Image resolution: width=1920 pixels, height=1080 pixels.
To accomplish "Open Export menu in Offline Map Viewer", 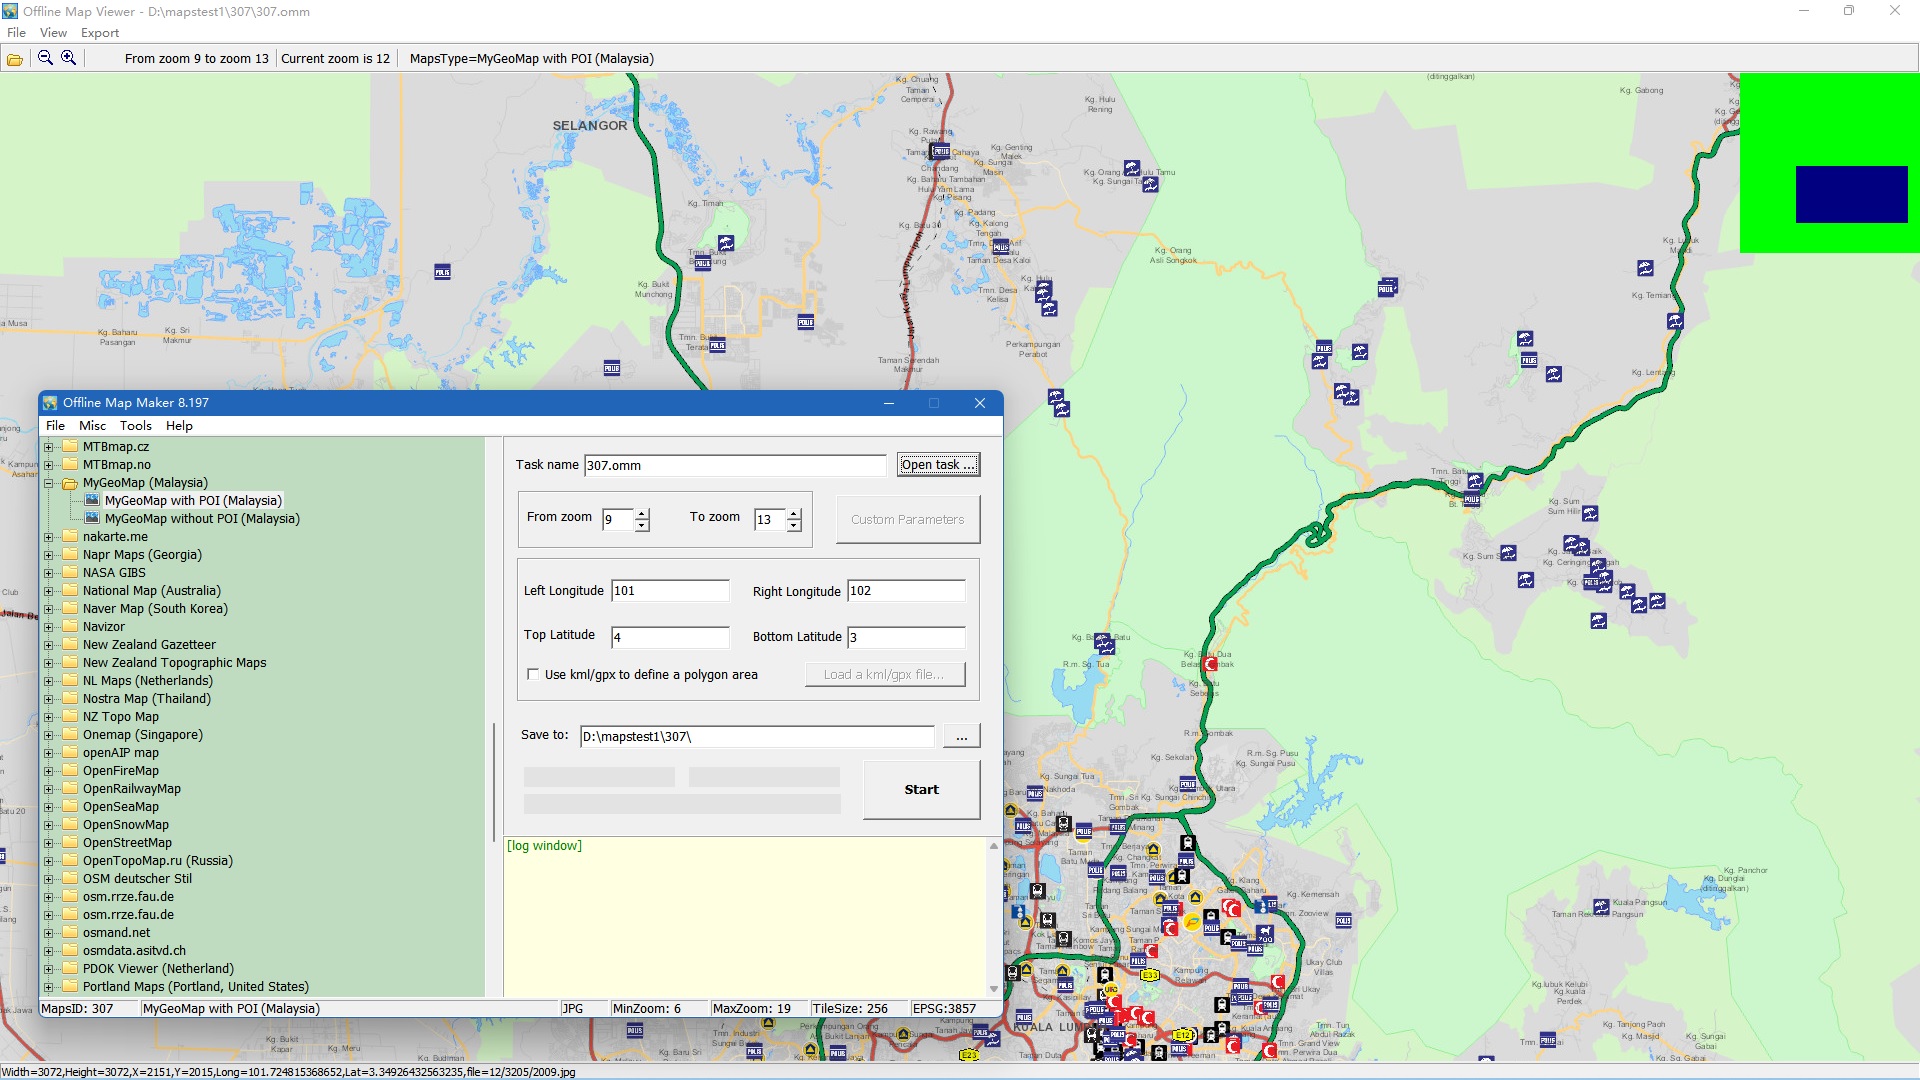I will [x=100, y=32].
